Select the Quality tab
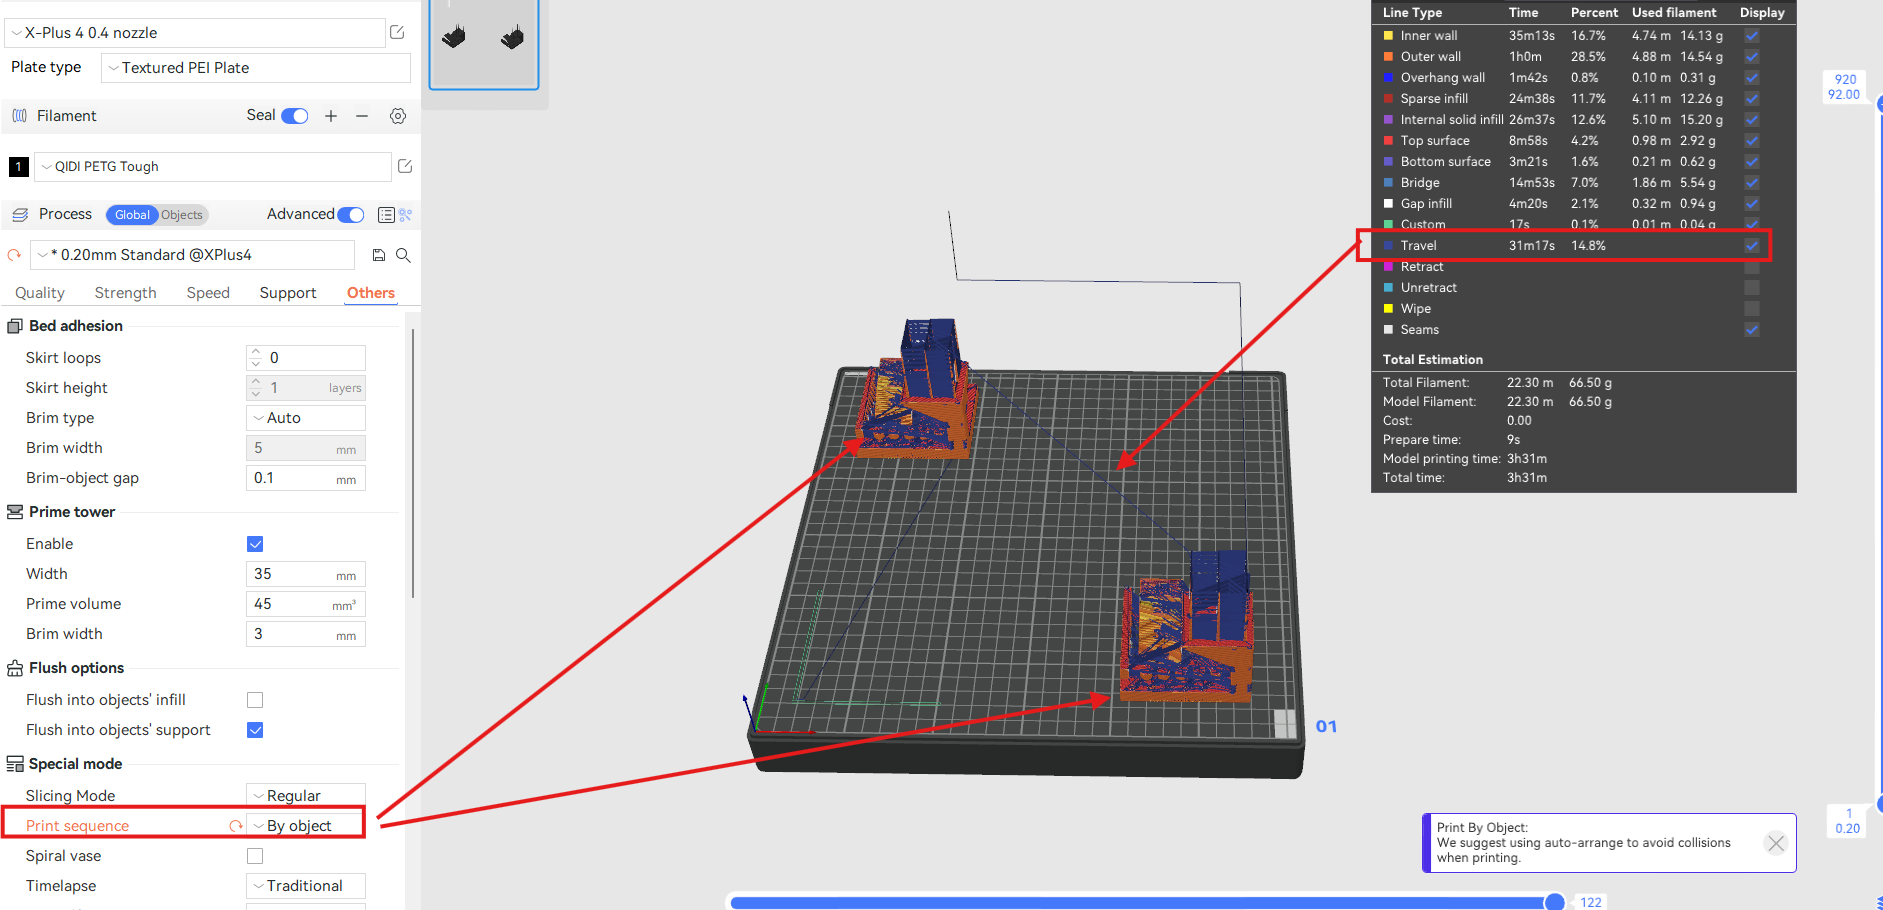The height and width of the screenshot is (910, 1883). point(40,292)
